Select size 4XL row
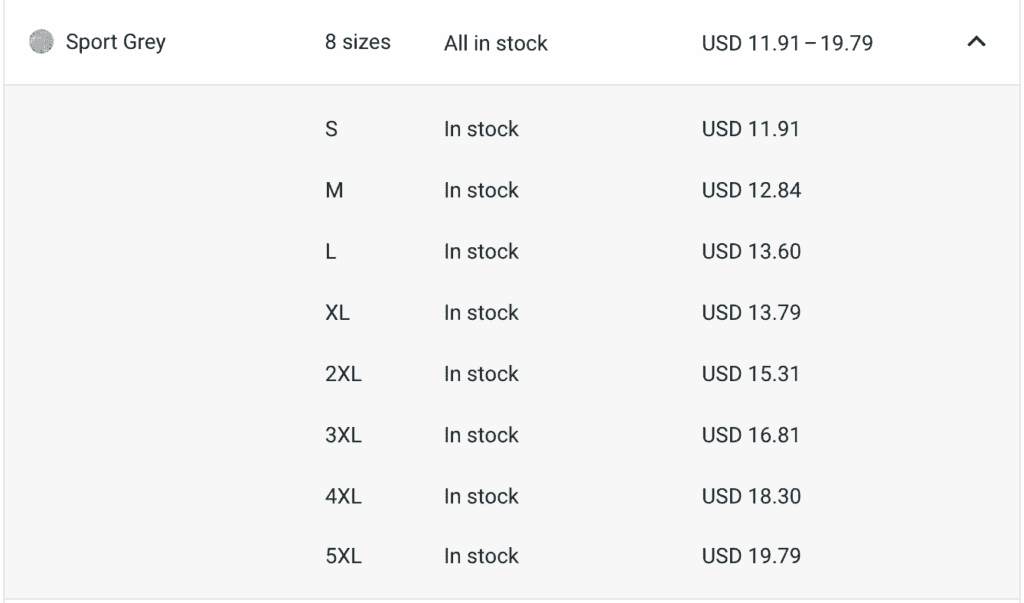 [512, 497]
